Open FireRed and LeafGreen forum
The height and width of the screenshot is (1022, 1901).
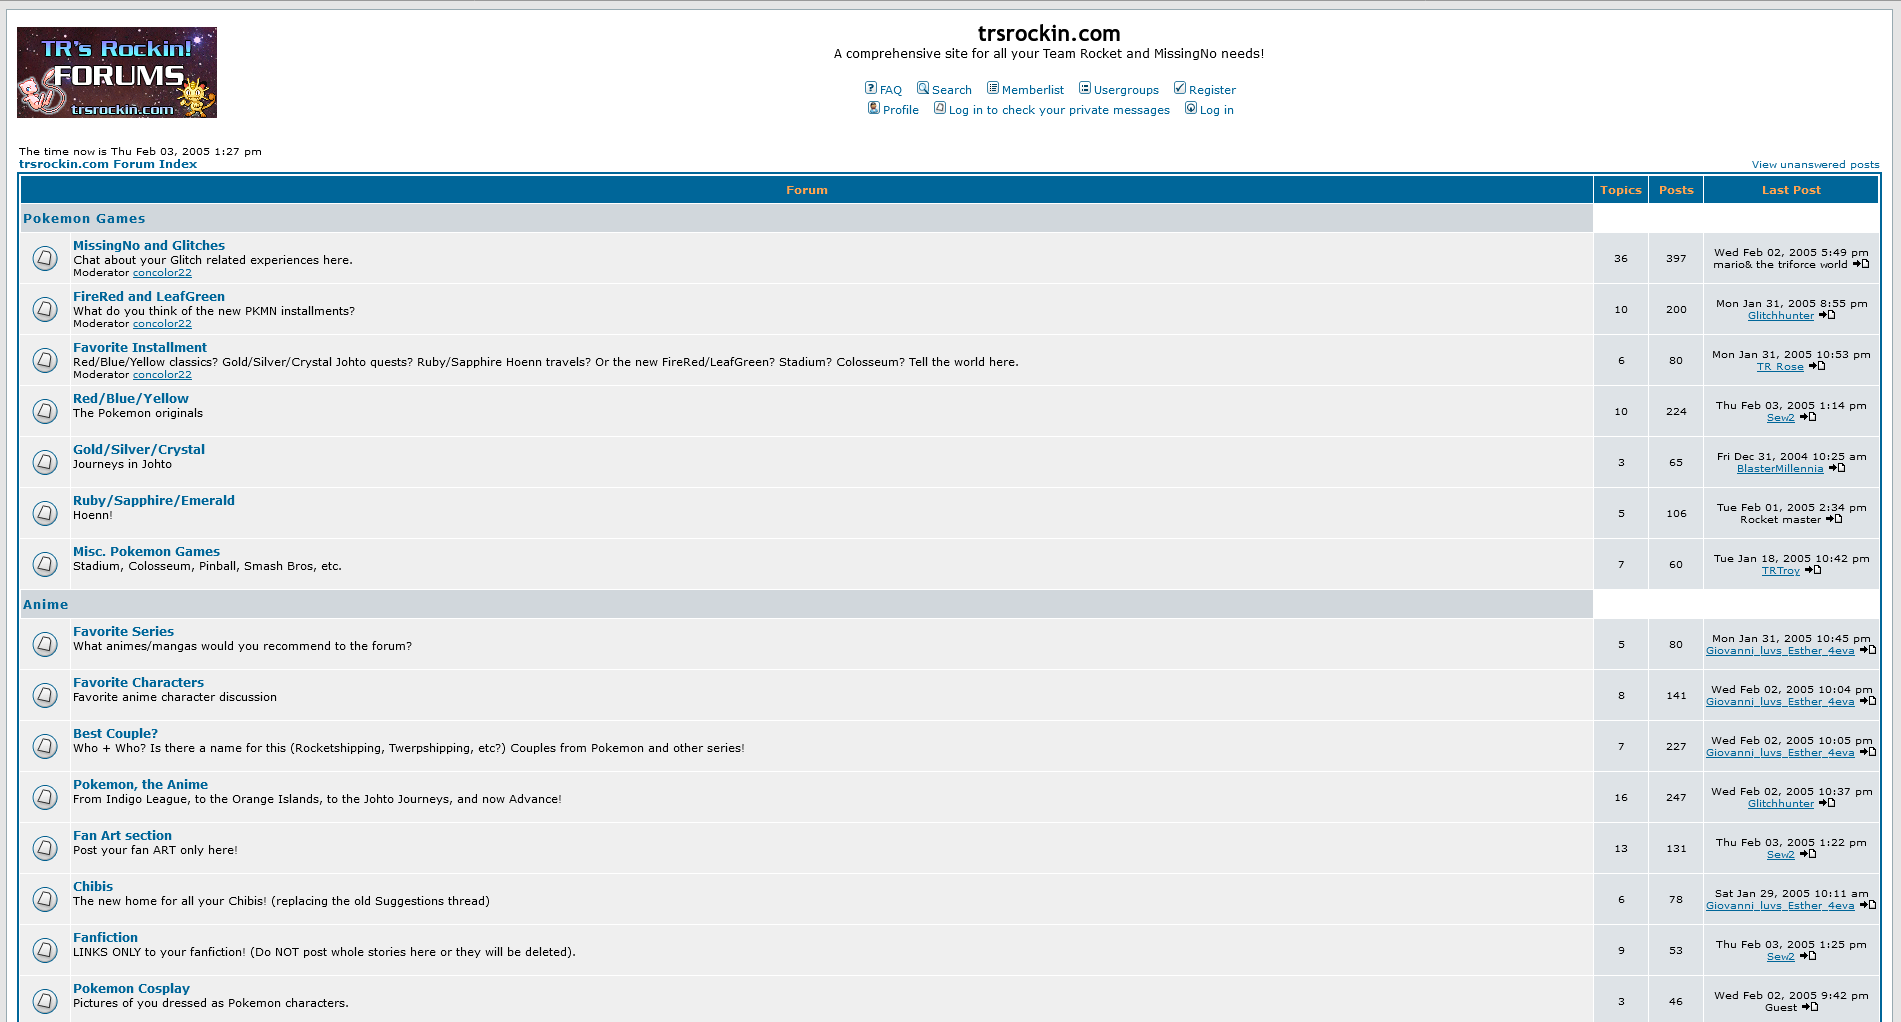pos(149,296)
